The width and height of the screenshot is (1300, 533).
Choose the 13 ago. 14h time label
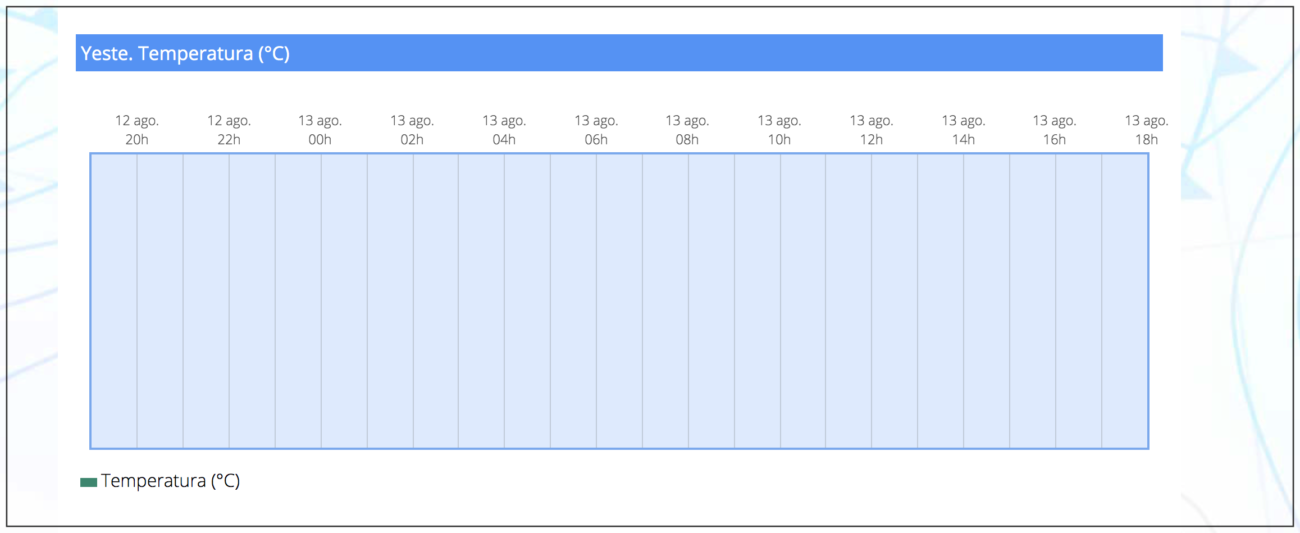click(964, 130)
